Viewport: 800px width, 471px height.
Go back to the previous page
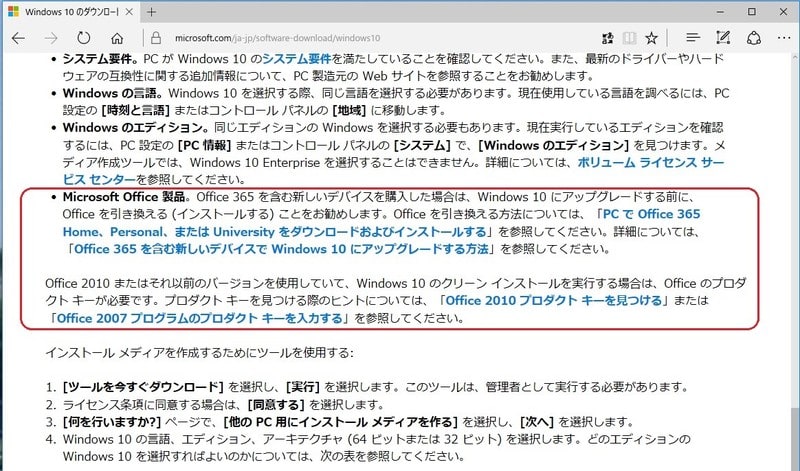[18, 38]
